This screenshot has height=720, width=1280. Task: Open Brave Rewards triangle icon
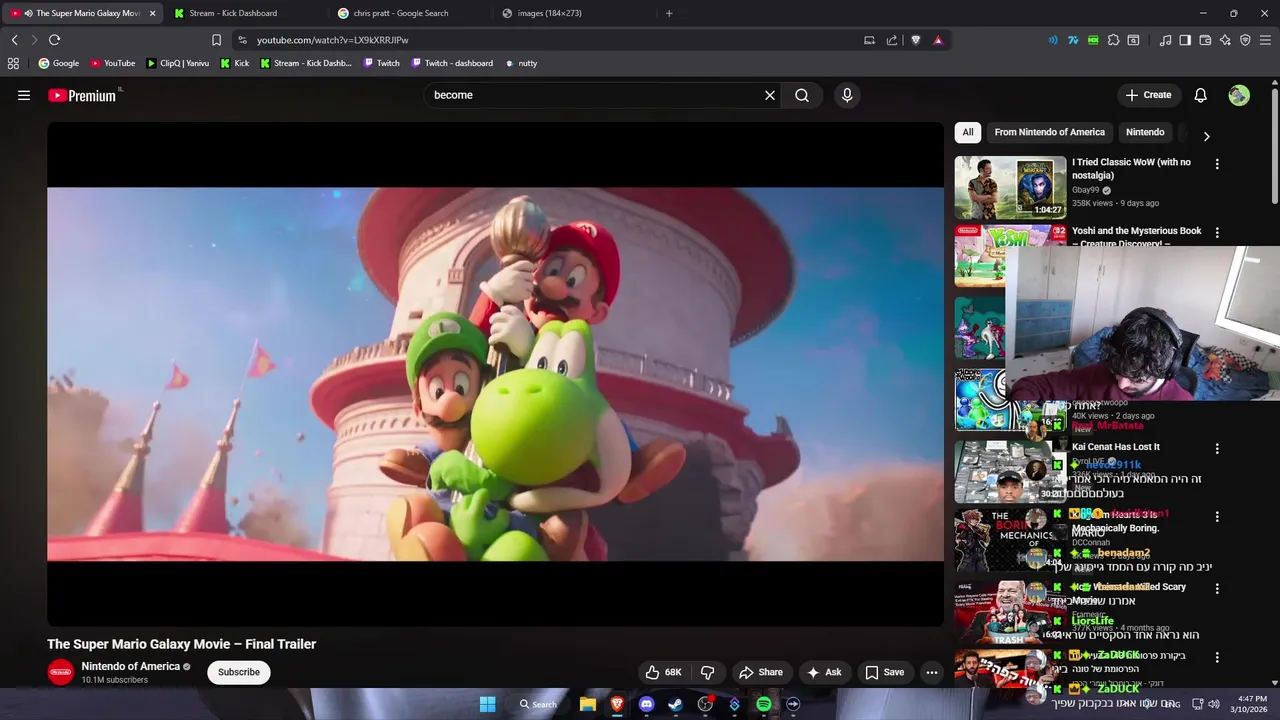pos(938,40)
